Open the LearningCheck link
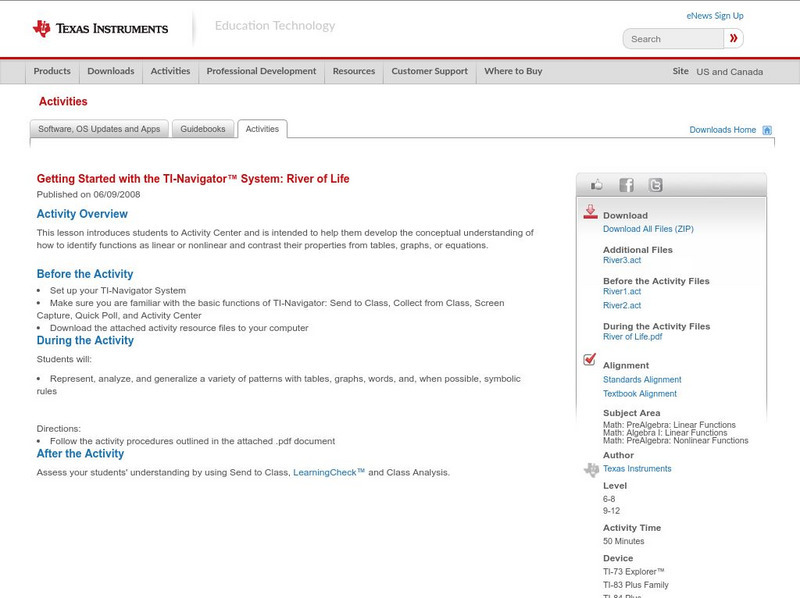 329,472
